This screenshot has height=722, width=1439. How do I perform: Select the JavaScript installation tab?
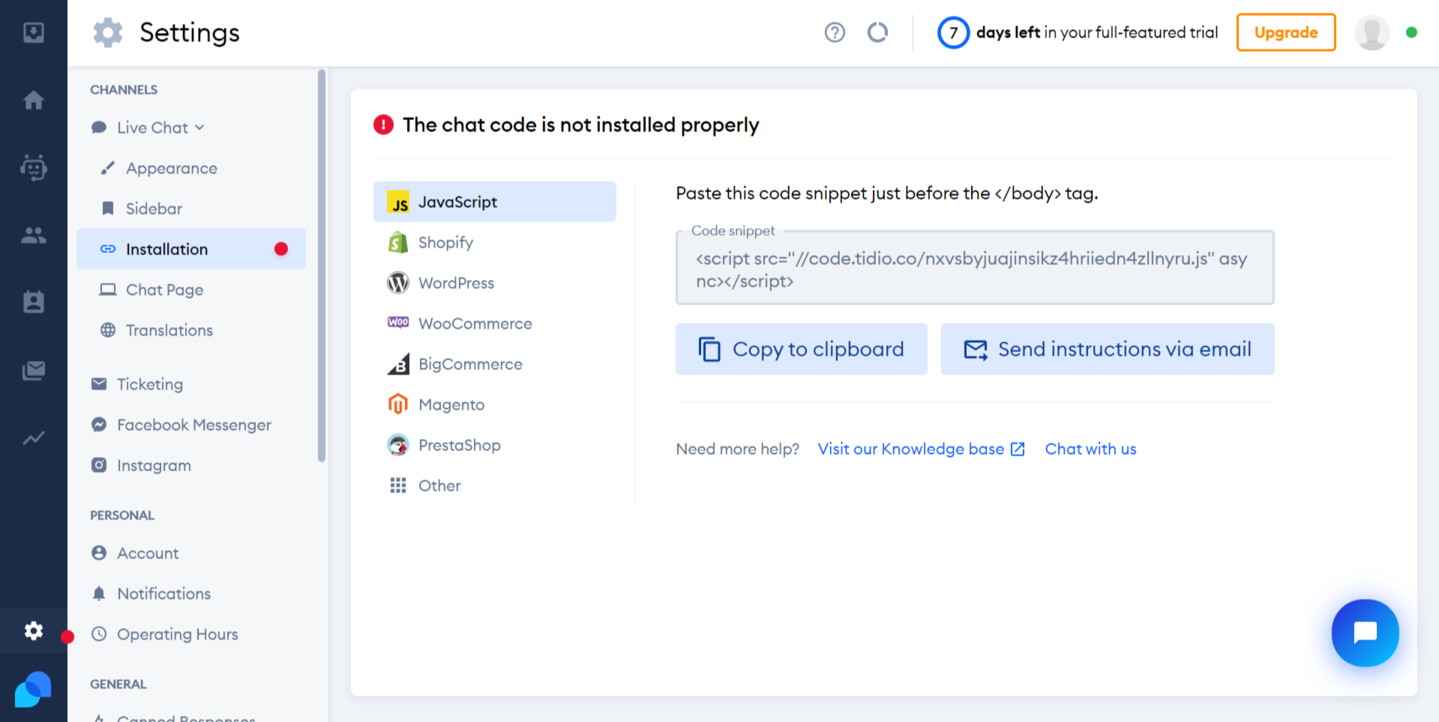[494, 202]
